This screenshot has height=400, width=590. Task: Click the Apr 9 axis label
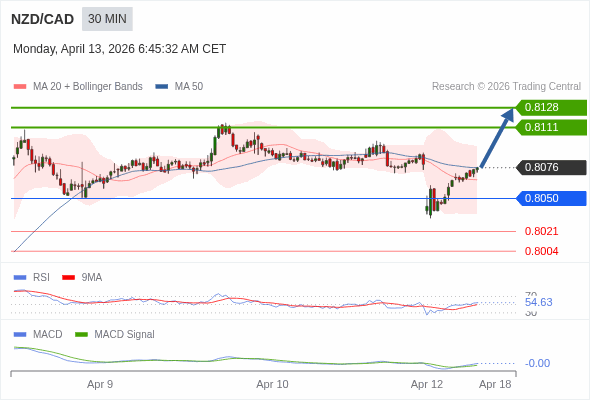tap(100, 385)
